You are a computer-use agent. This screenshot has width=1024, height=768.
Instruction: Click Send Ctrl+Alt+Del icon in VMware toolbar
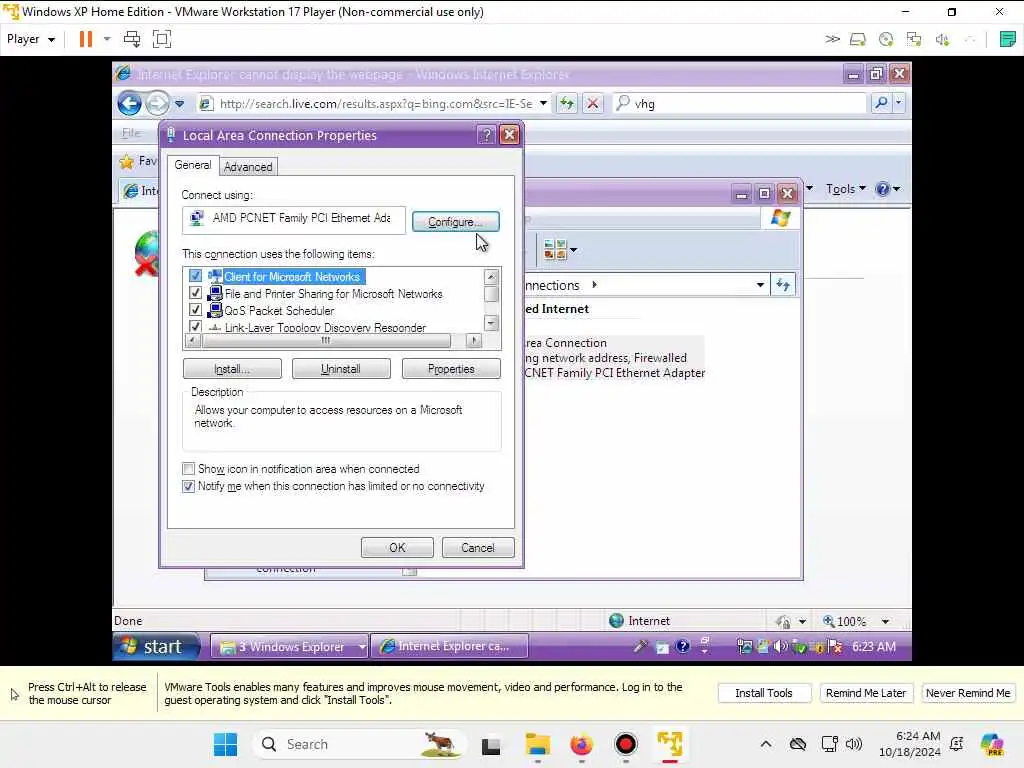(x=132, y=39)
